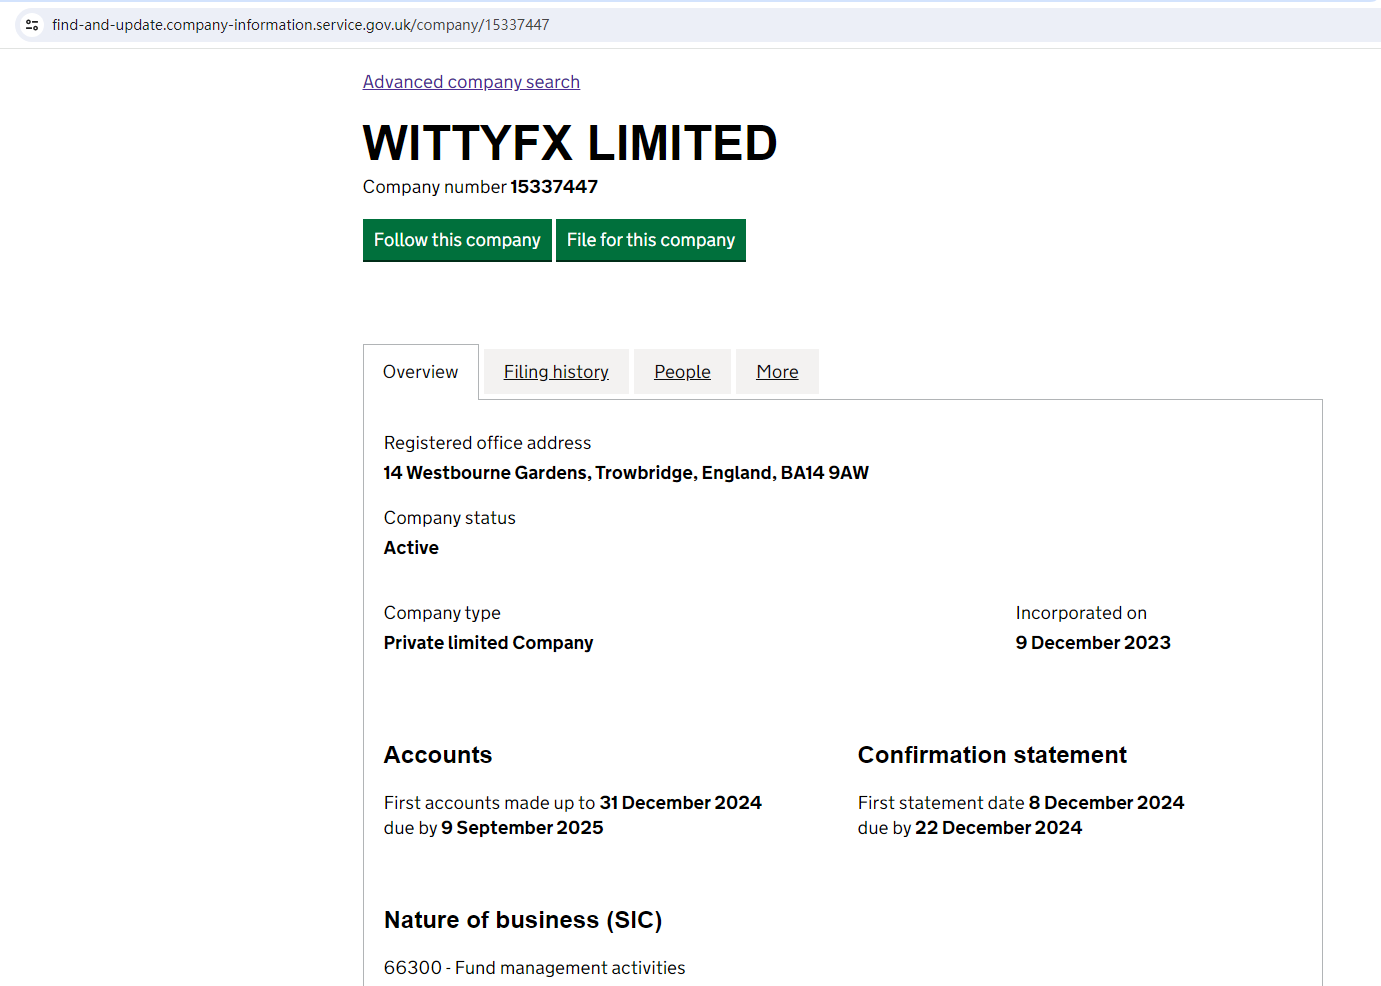Click the Private limited Company type value
Screen dimensions: 1381x986
[x=488, y=643]
